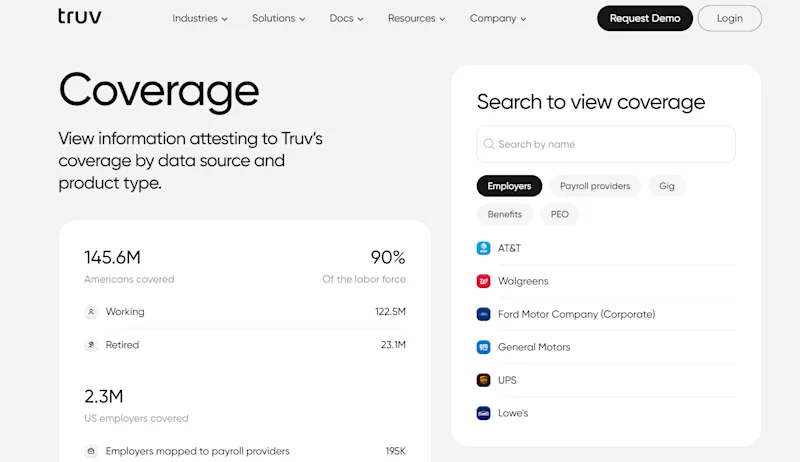Click the Lowe's logo icon
The width and height of the screenshot is (800, 462).
coord(483,413)
